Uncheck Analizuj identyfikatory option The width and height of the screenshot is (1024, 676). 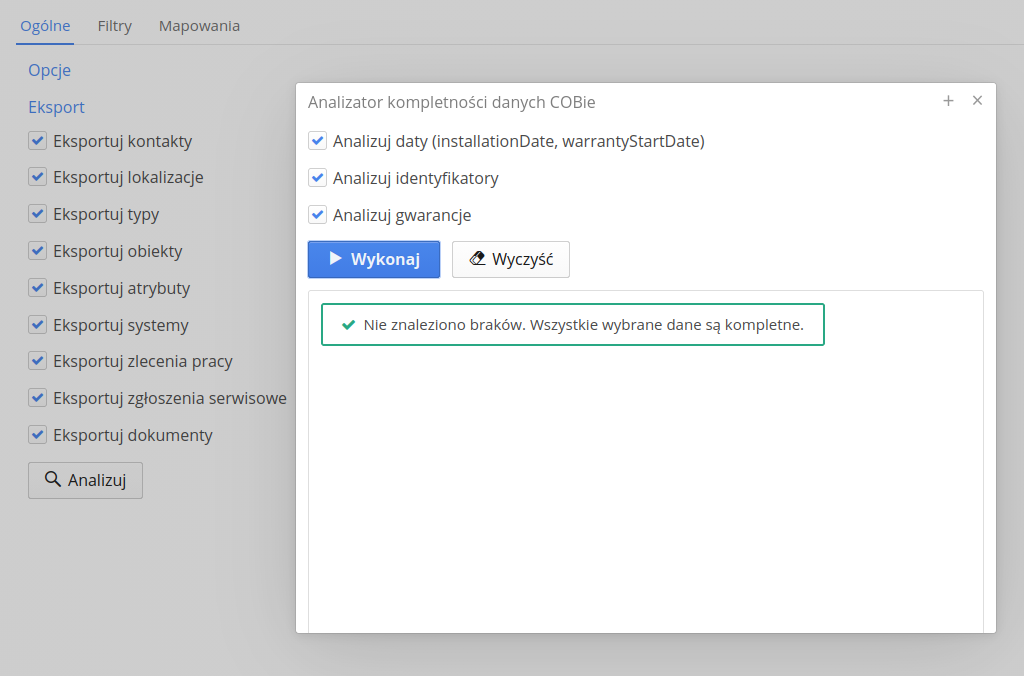coord(318,178)
